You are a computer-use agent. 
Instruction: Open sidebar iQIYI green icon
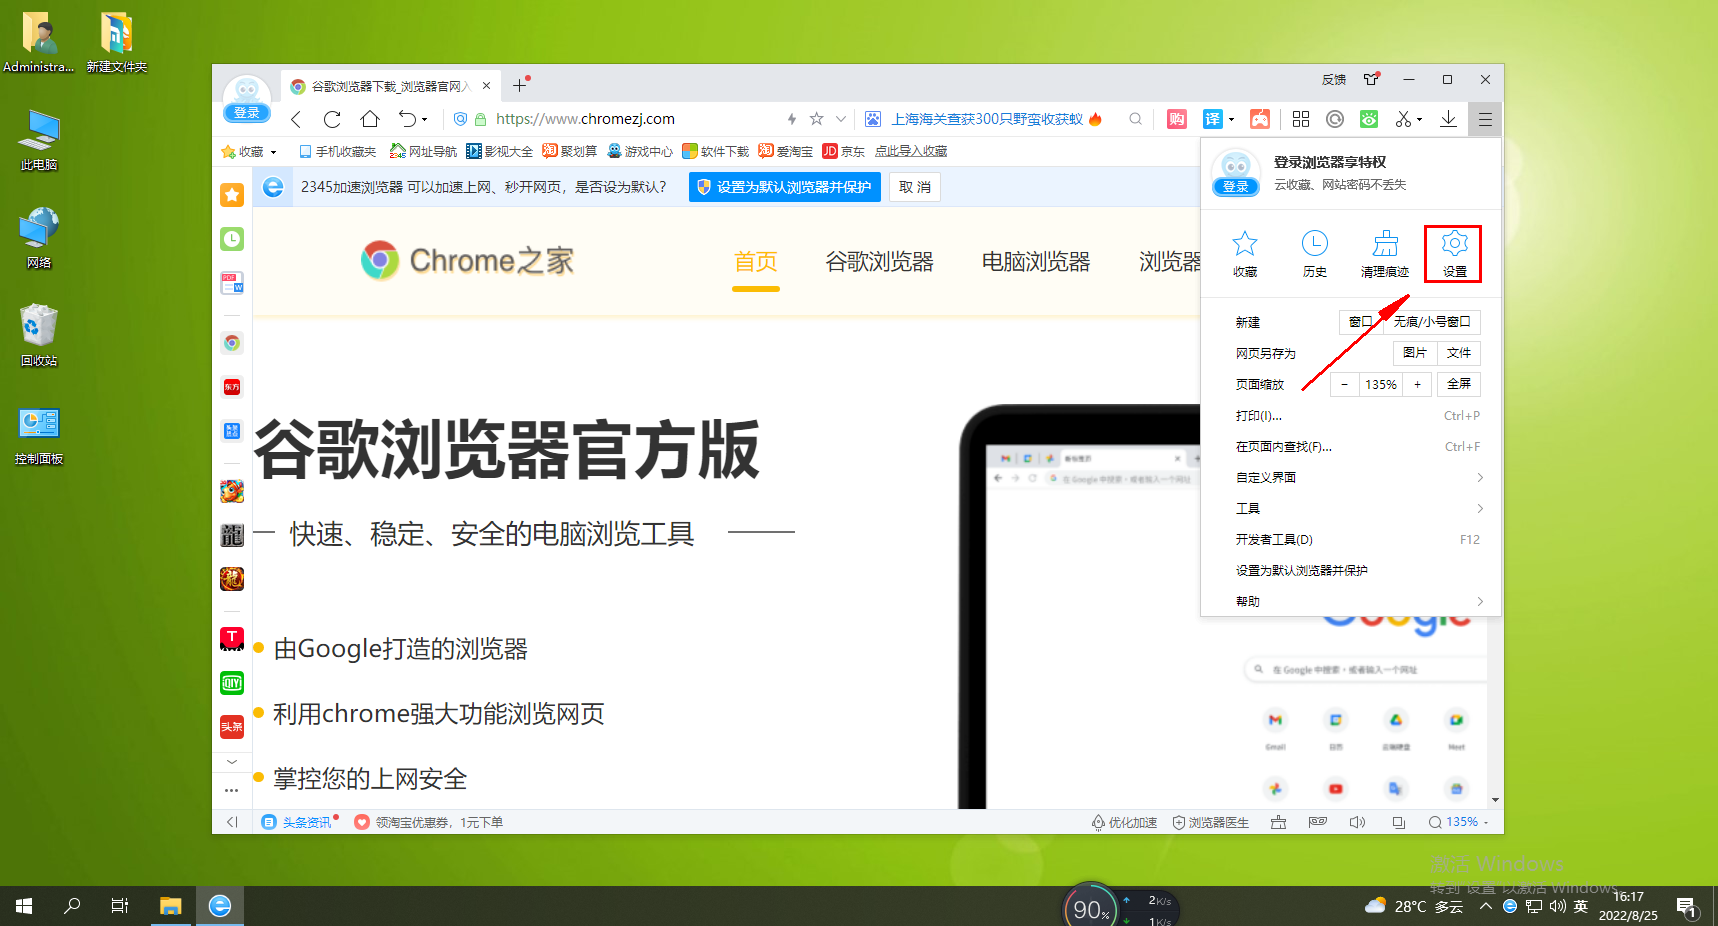coord(232,683)
